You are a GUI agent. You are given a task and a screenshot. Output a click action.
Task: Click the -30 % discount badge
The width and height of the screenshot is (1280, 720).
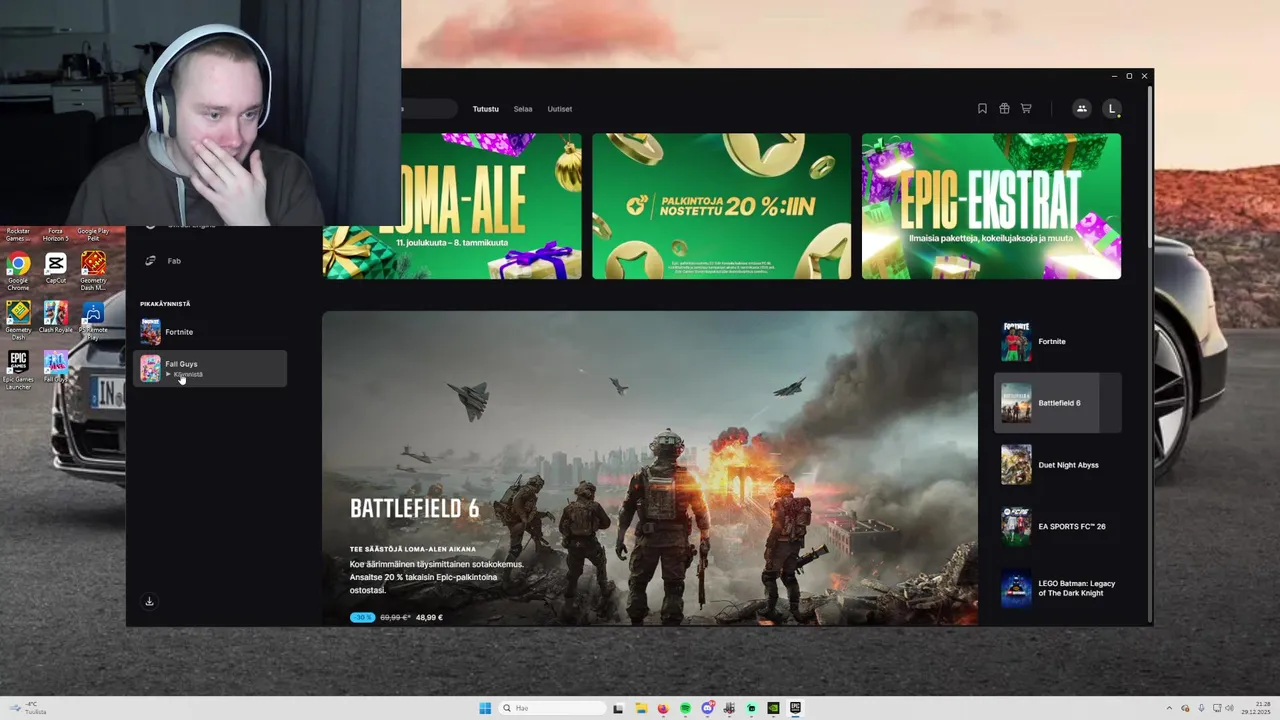click(362, 617)
